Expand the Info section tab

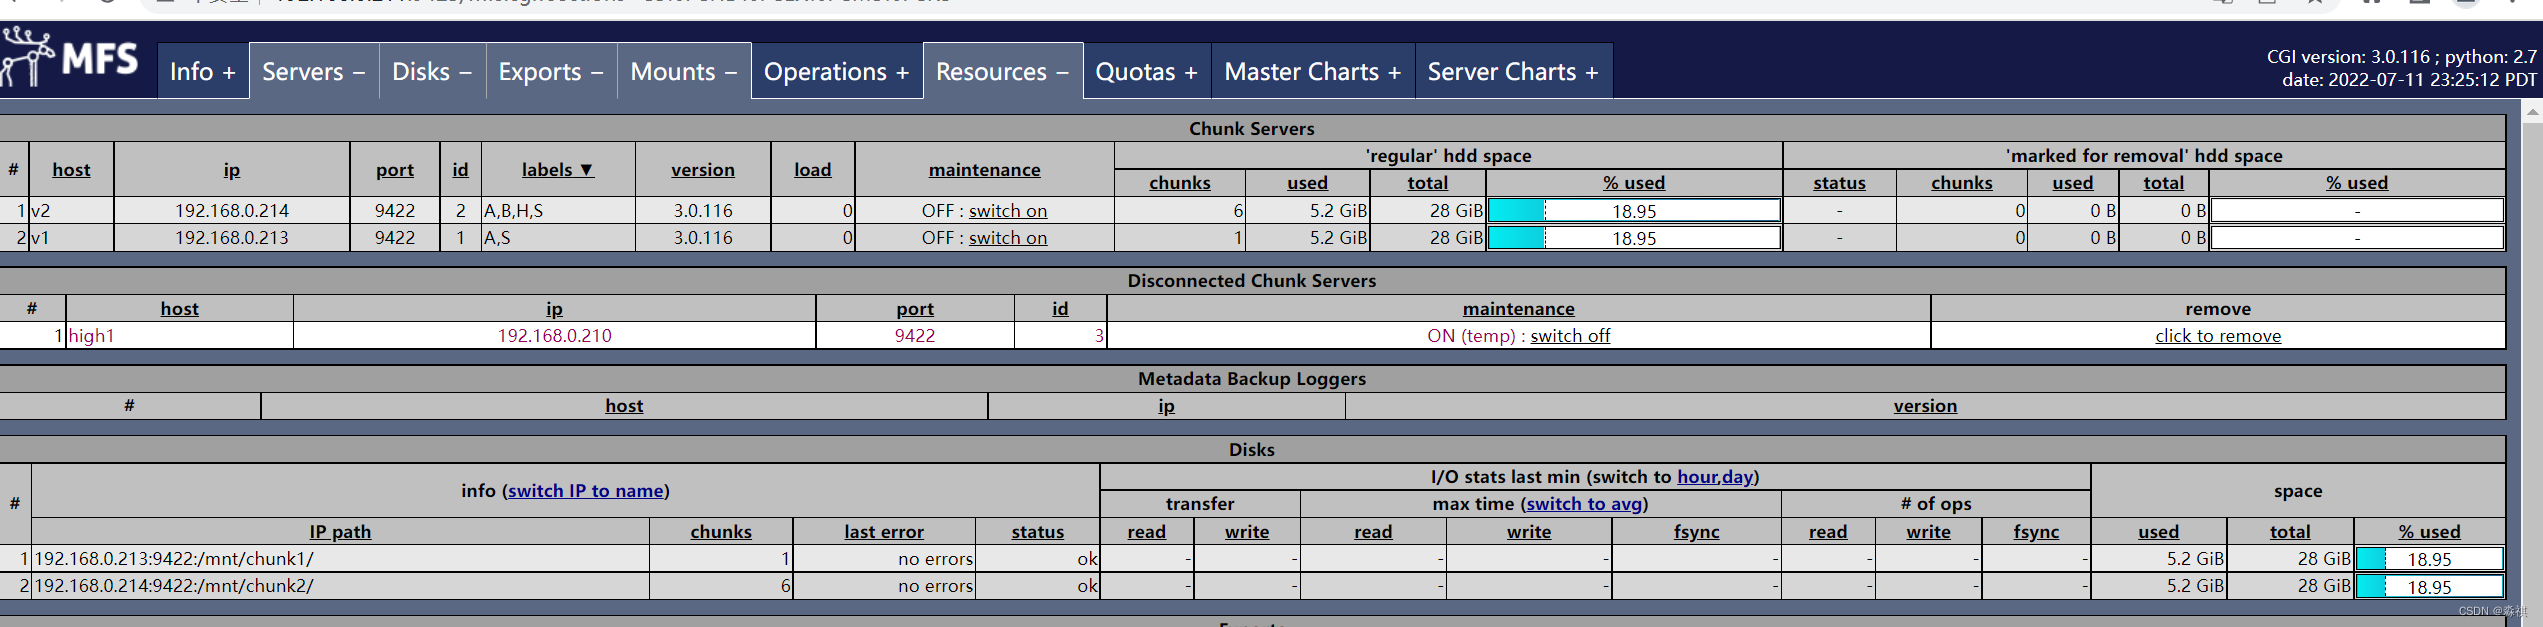pyautogui.click(x=203, y=72)
